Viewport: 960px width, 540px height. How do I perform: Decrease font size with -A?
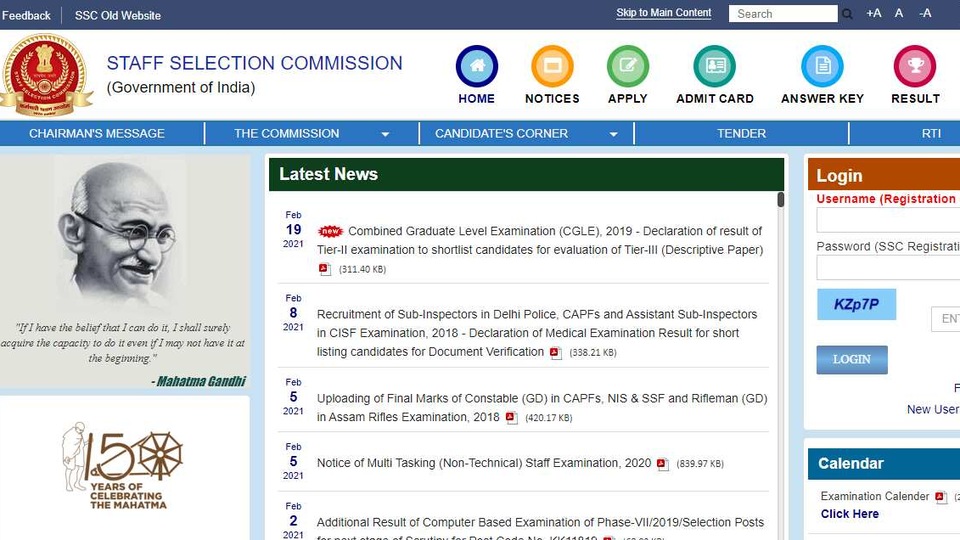point(925,13)
